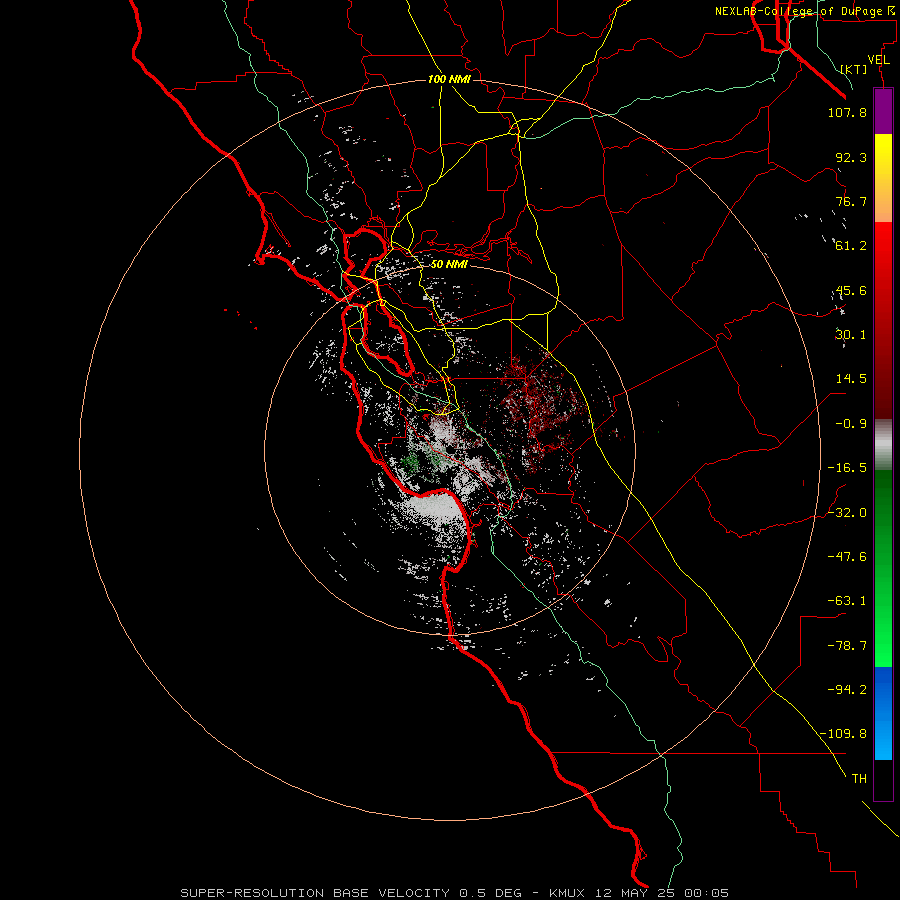The height and width of the screenshot is (900, 900).
Task: Select the 30.1 scale value
Action: (x=851, y=335)
